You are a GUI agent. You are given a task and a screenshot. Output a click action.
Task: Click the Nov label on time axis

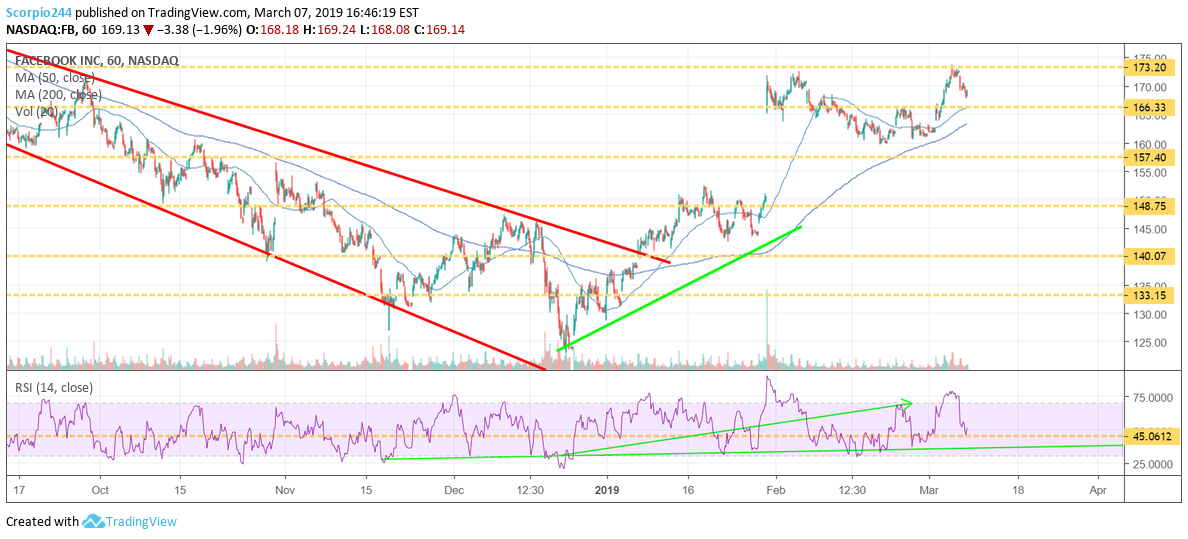pyautogui.click(x=285, y=490)
